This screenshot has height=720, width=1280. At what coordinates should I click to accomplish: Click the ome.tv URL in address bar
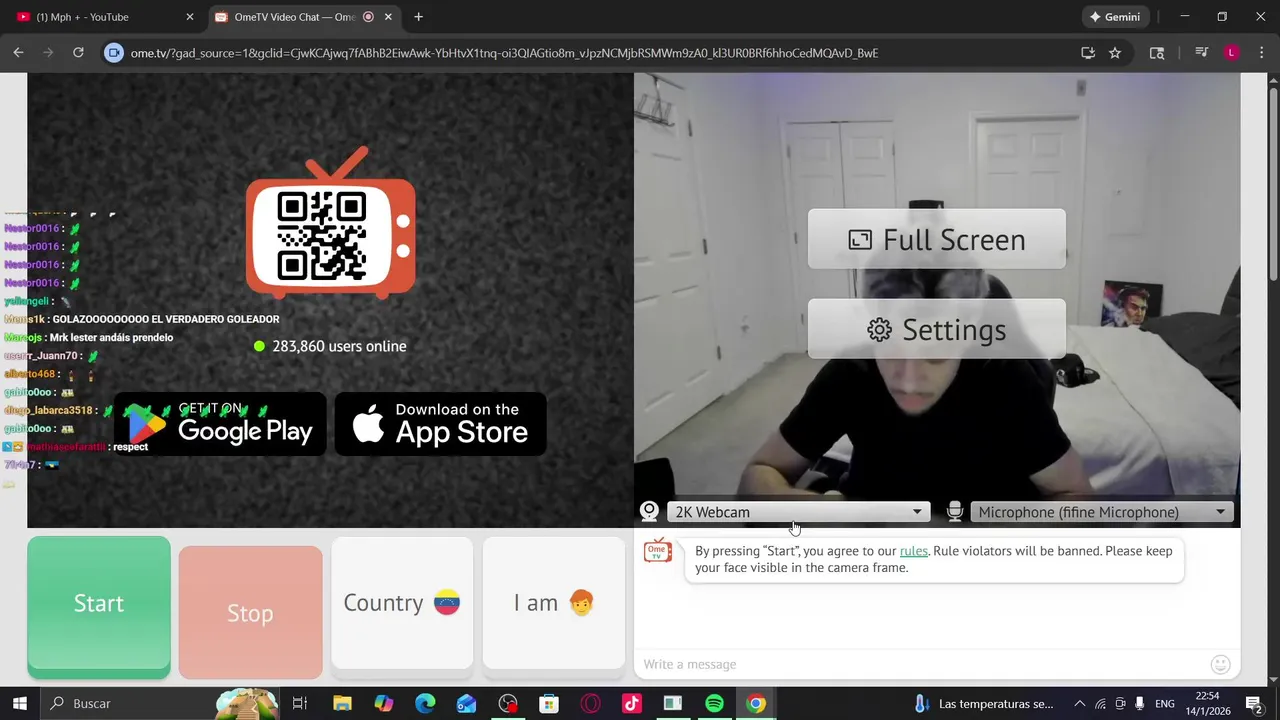[504, 53]
